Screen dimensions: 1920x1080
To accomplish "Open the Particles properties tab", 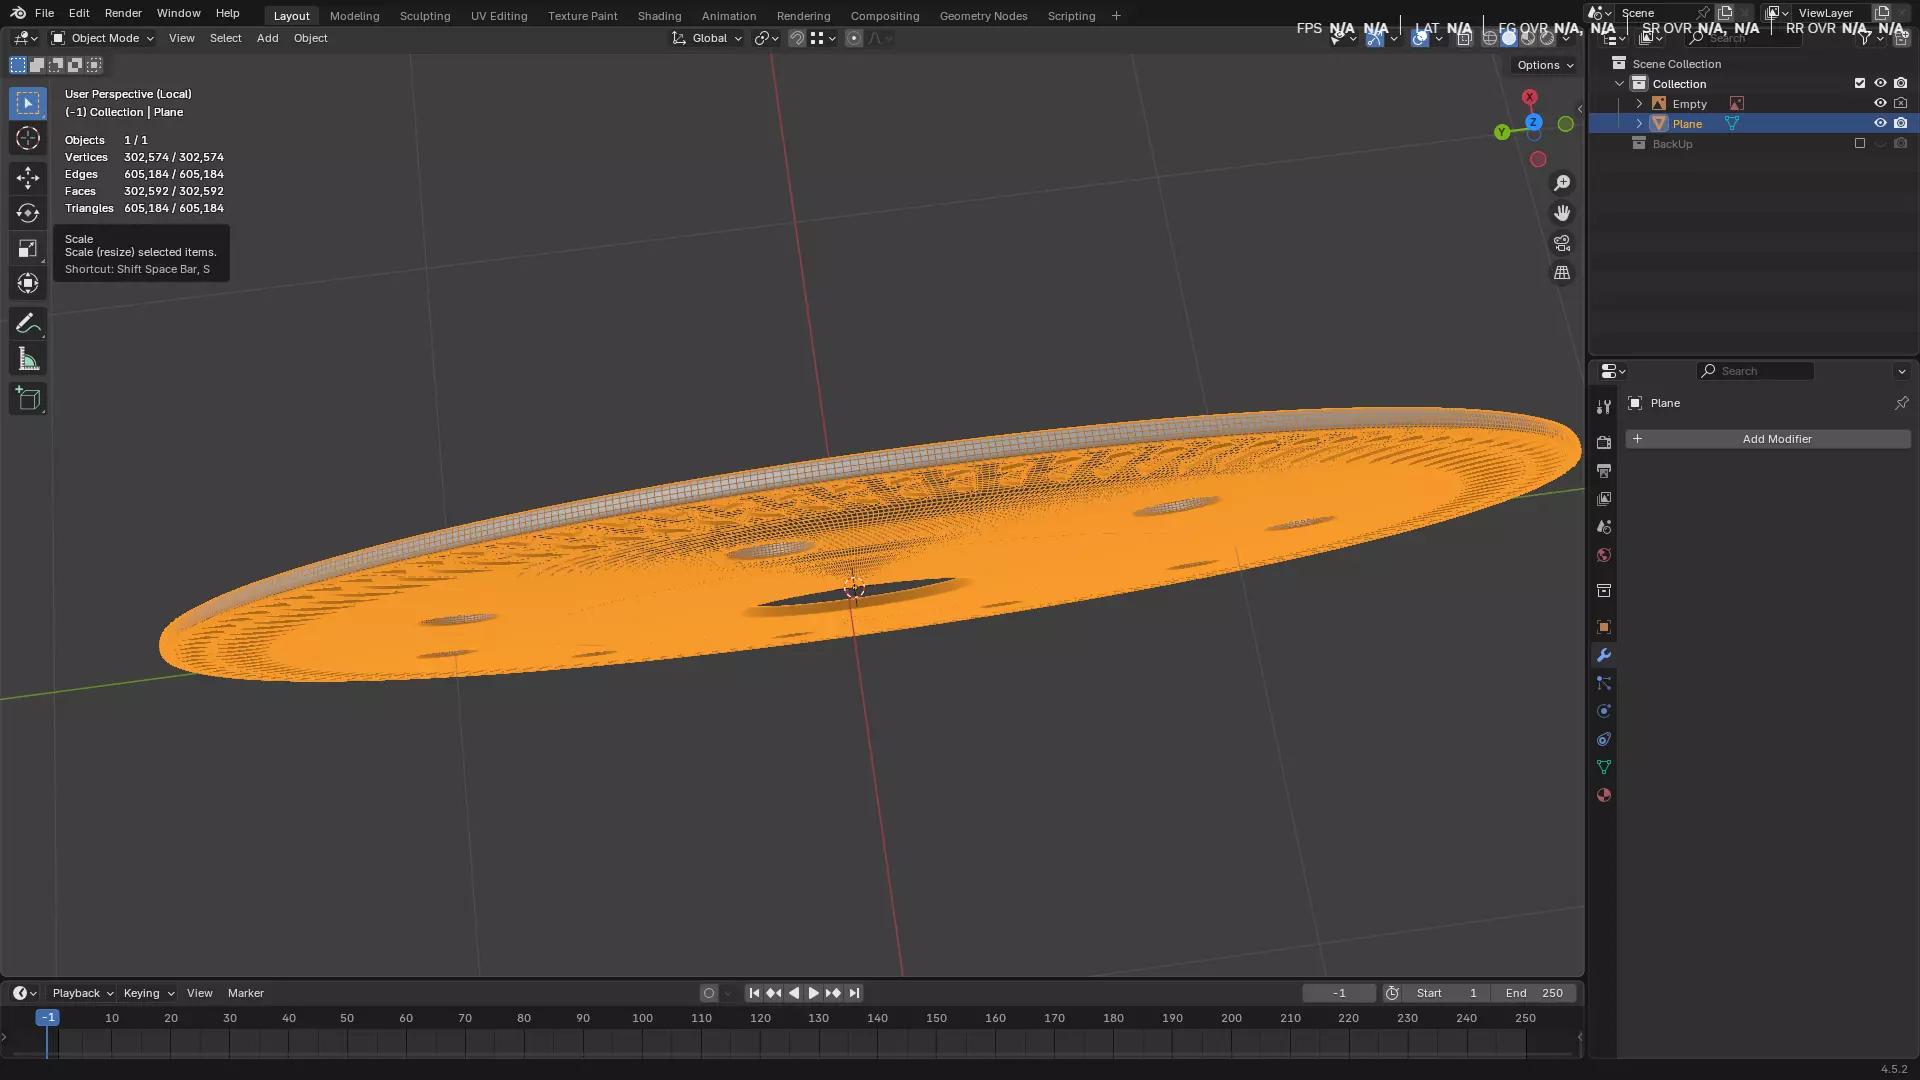I will click(1604, 683).
